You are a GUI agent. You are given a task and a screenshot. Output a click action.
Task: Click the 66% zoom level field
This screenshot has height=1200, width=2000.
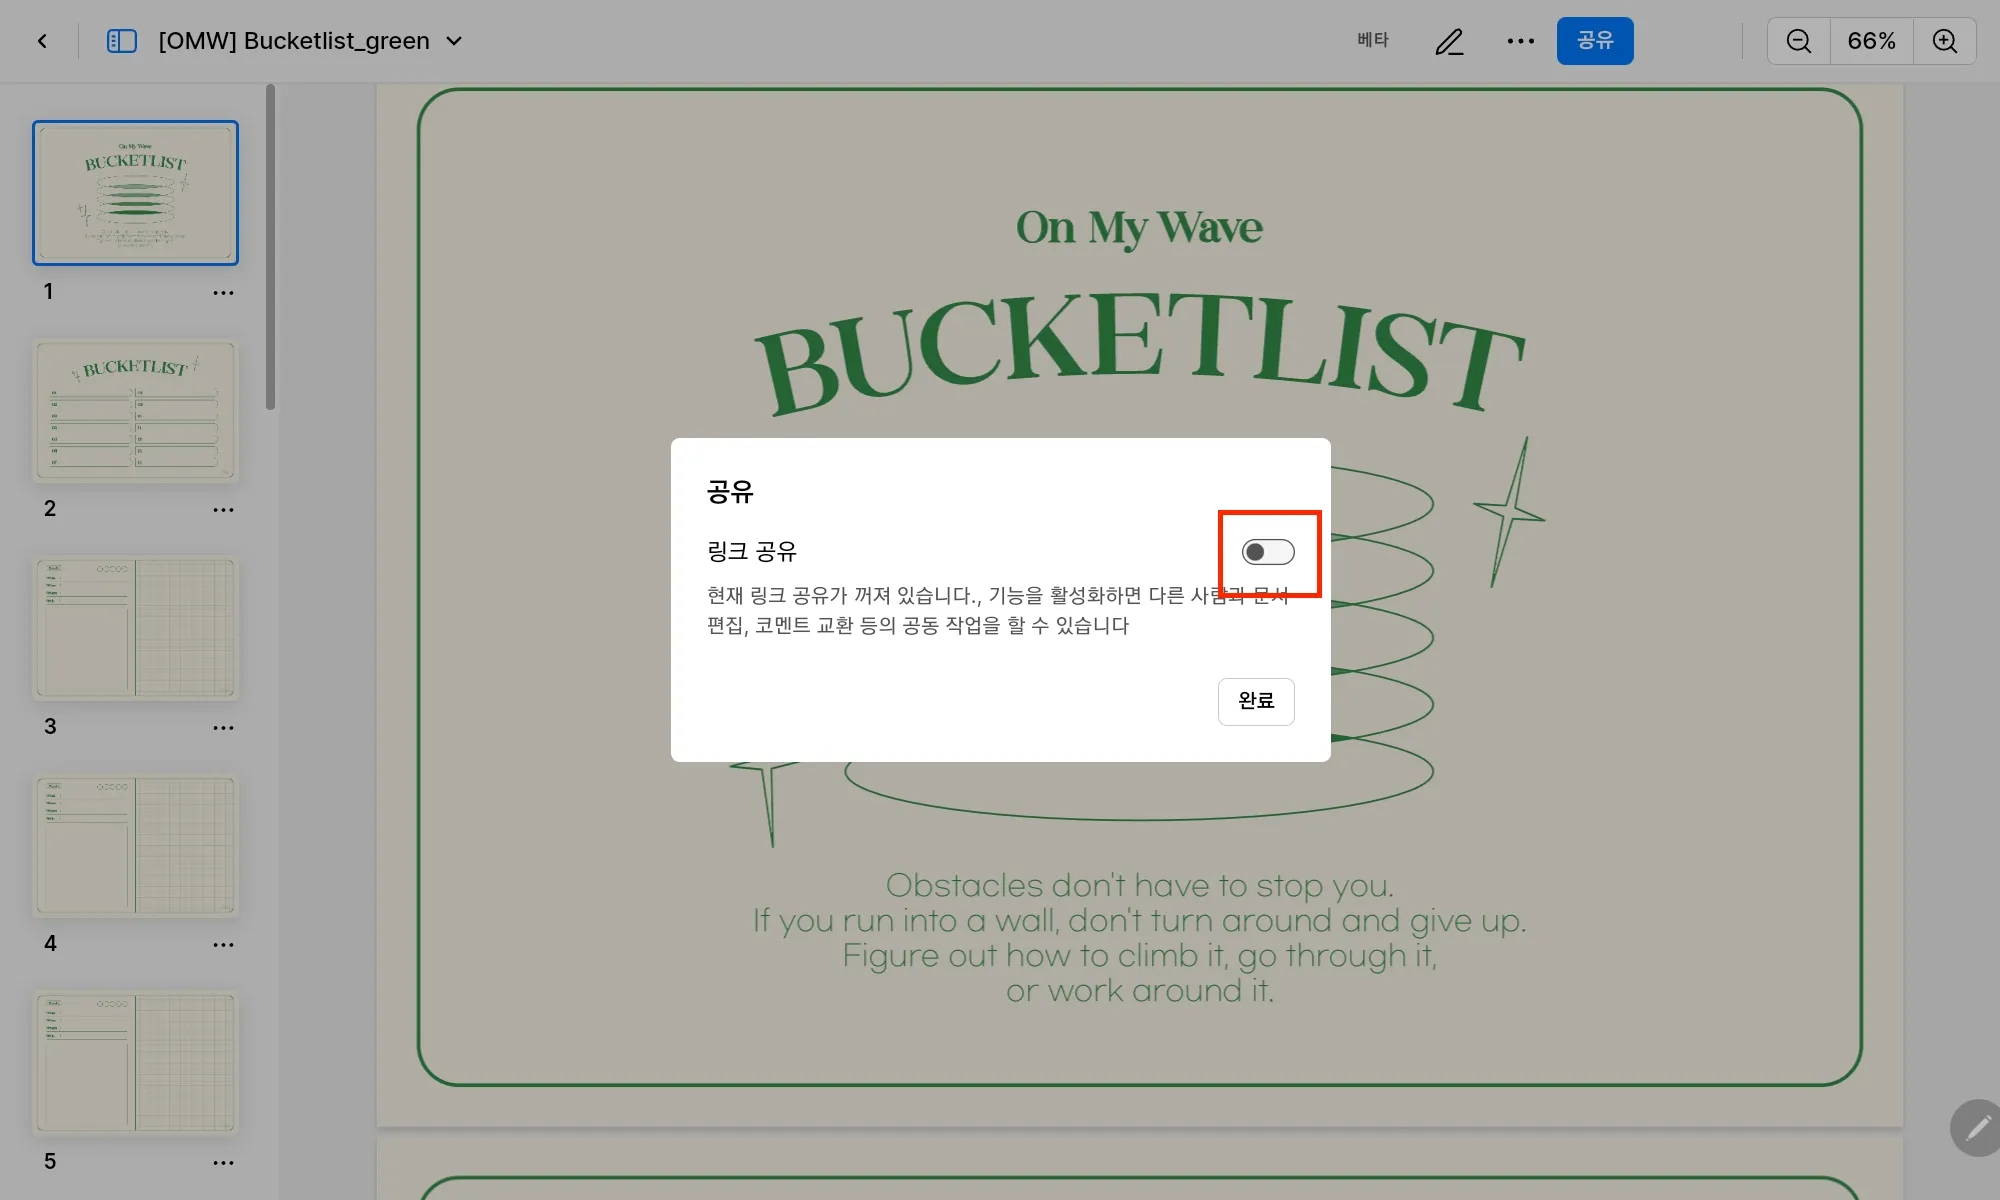pyautogui.click(x=1871, y=41)
